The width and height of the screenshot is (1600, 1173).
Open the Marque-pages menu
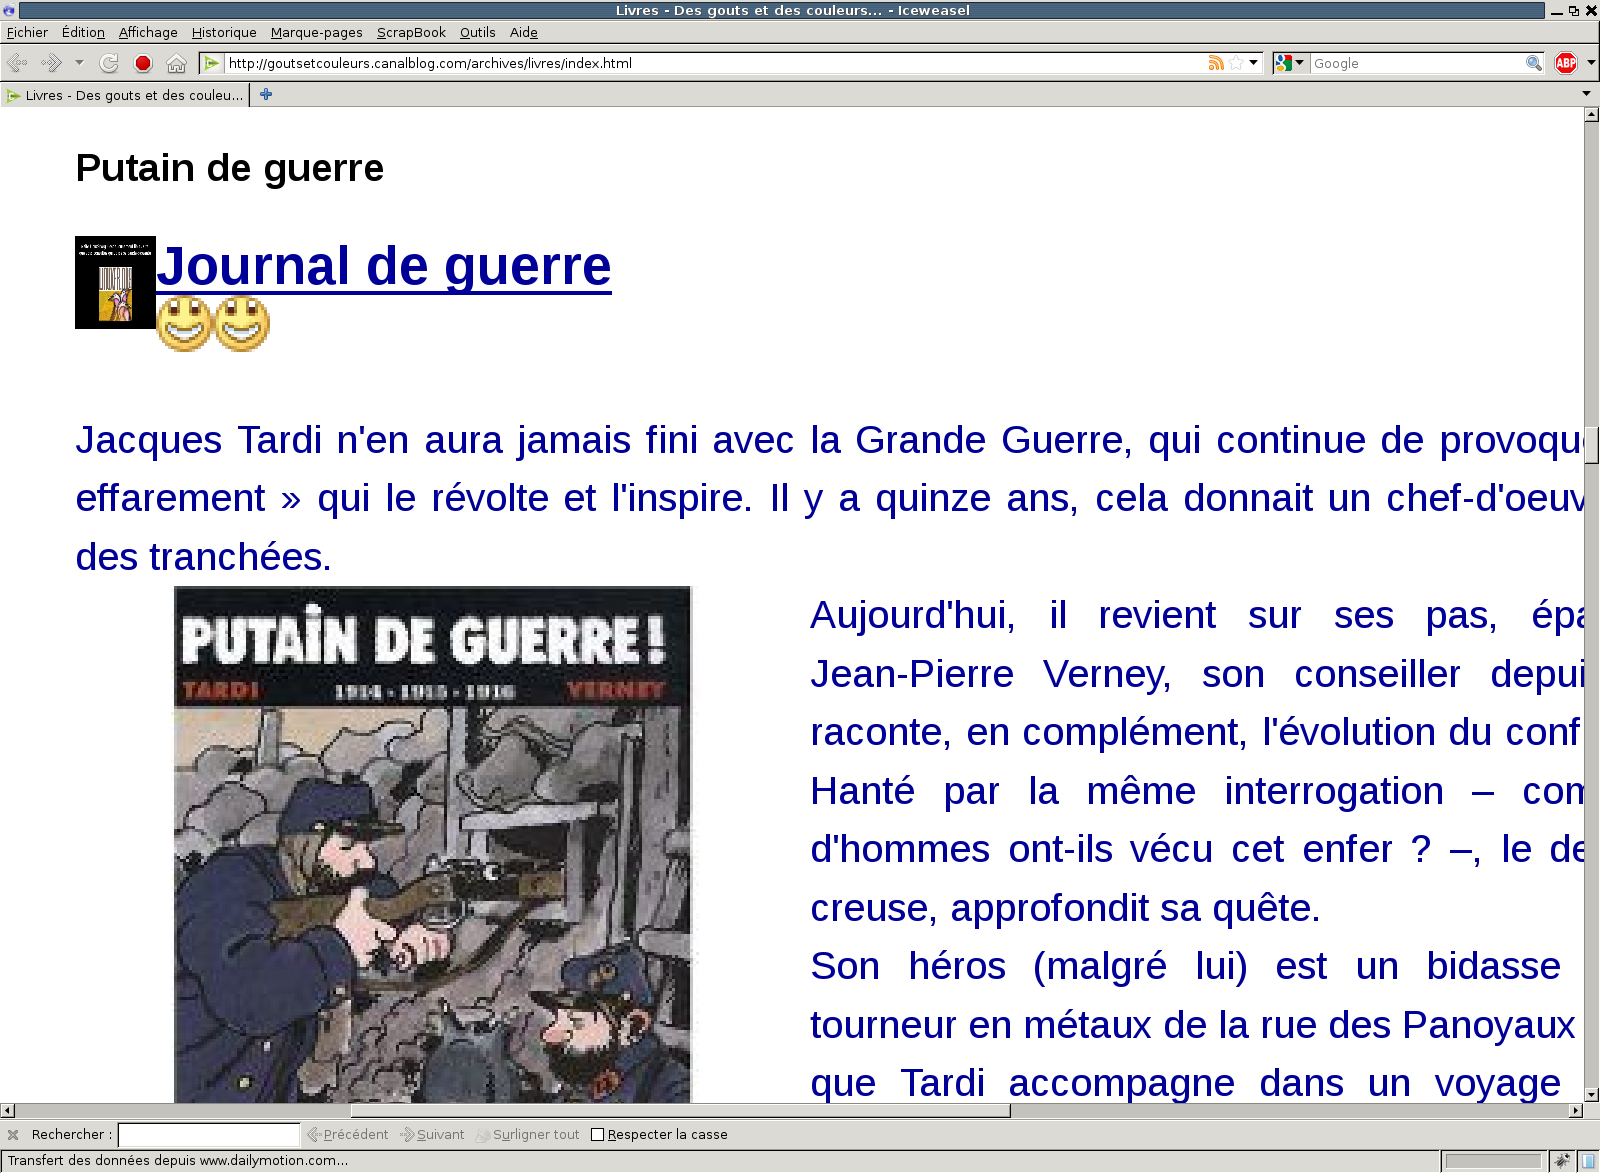click(x=316, y=32)
